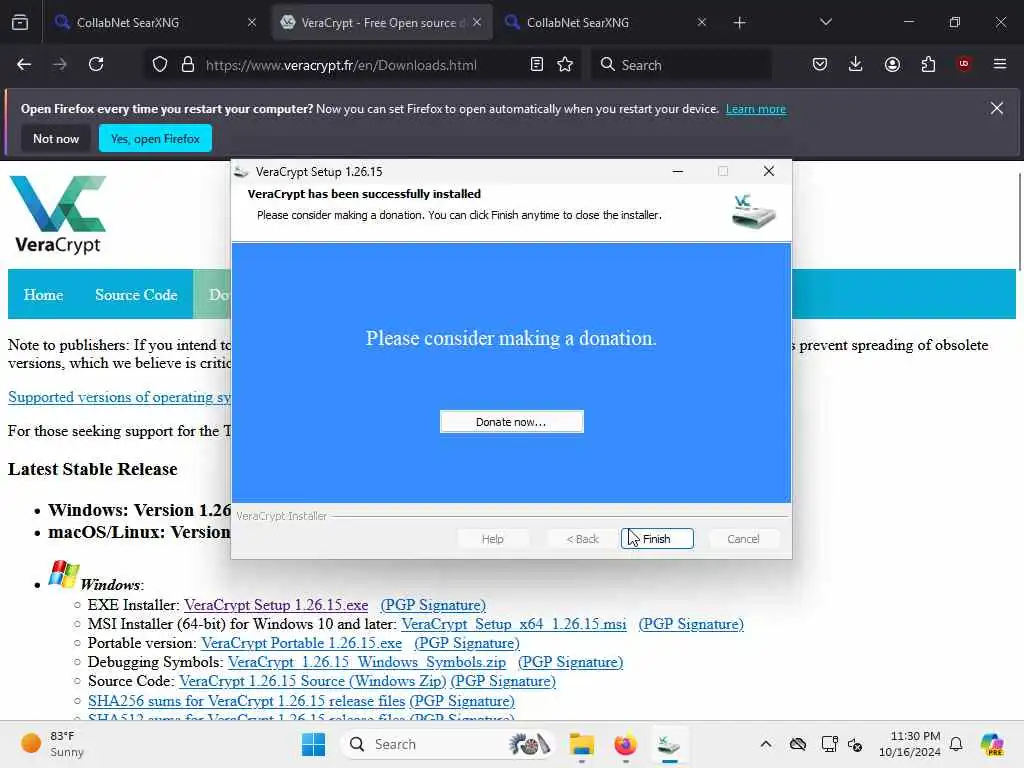Open Firefox hamburger menu
Viewport: 1024px width, 768px height.
tap(1000, 64)
